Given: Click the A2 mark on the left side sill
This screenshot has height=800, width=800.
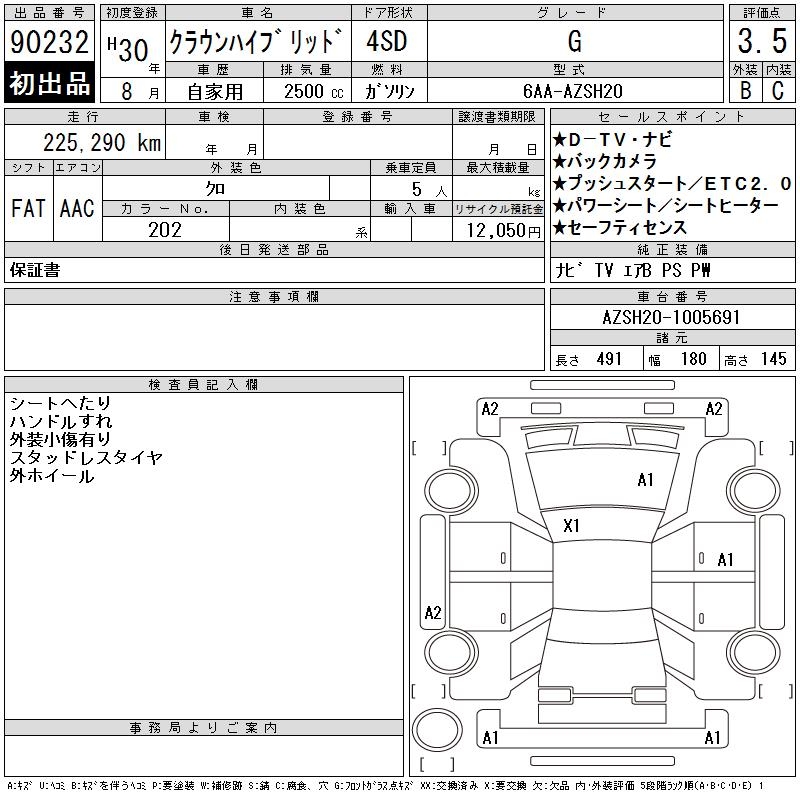Looking at the screenshot, I should [x=432, y=613].
